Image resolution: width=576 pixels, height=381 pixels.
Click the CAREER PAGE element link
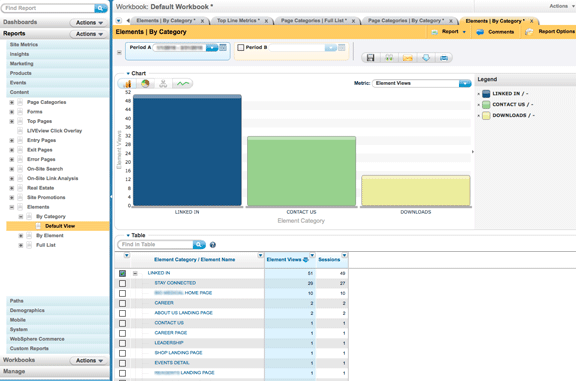pos(171,333)
